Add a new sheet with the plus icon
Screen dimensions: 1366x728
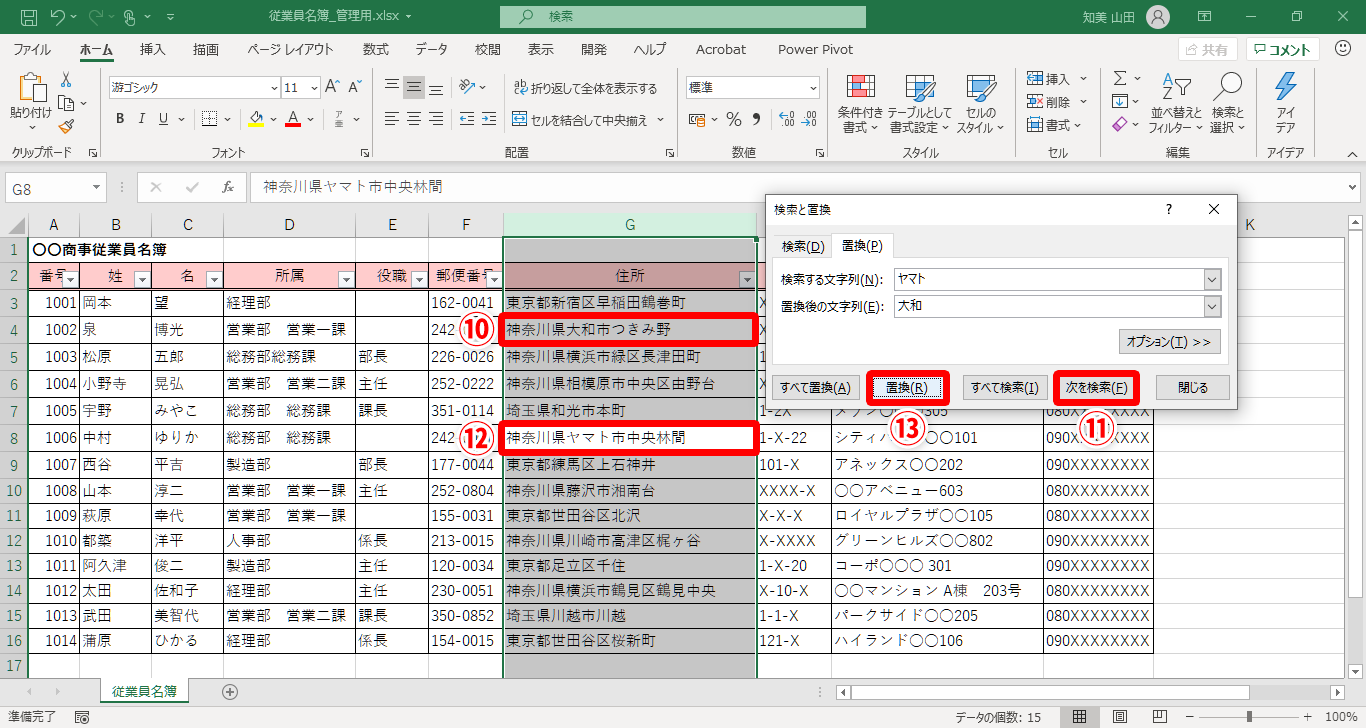click(x=230, y=691)
